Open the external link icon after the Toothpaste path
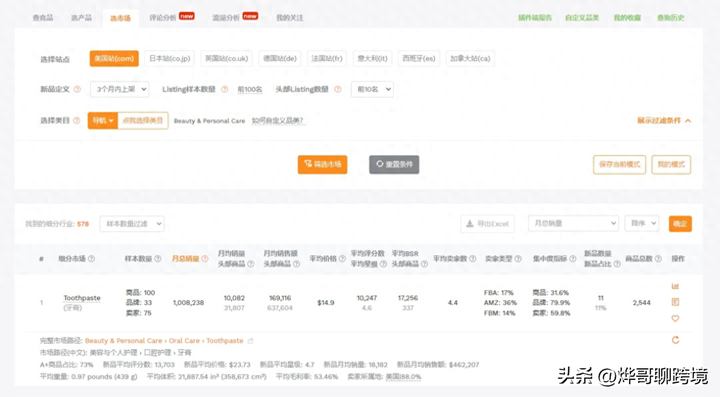Viewport: 720px width, 397px height. [250, 341]
